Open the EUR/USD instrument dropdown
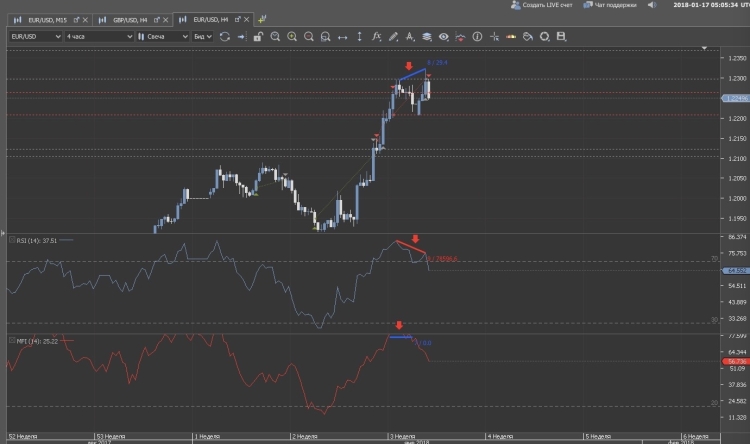The width and height of the screenshot is (750, 444). (35, 36)
